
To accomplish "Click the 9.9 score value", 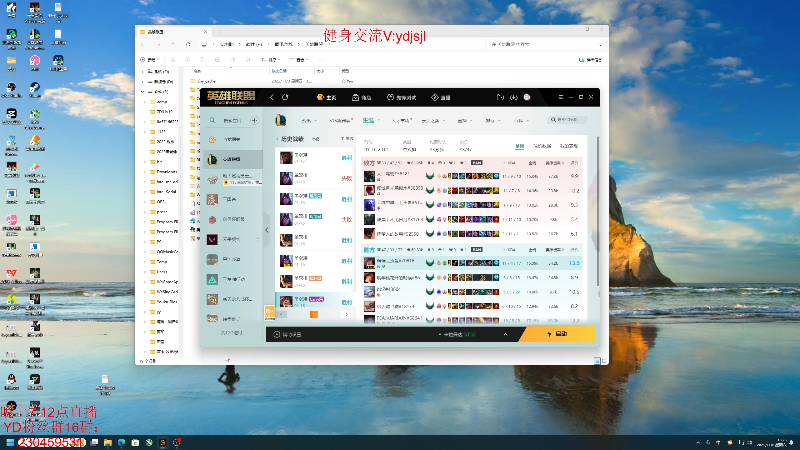I will pos(574,176).
